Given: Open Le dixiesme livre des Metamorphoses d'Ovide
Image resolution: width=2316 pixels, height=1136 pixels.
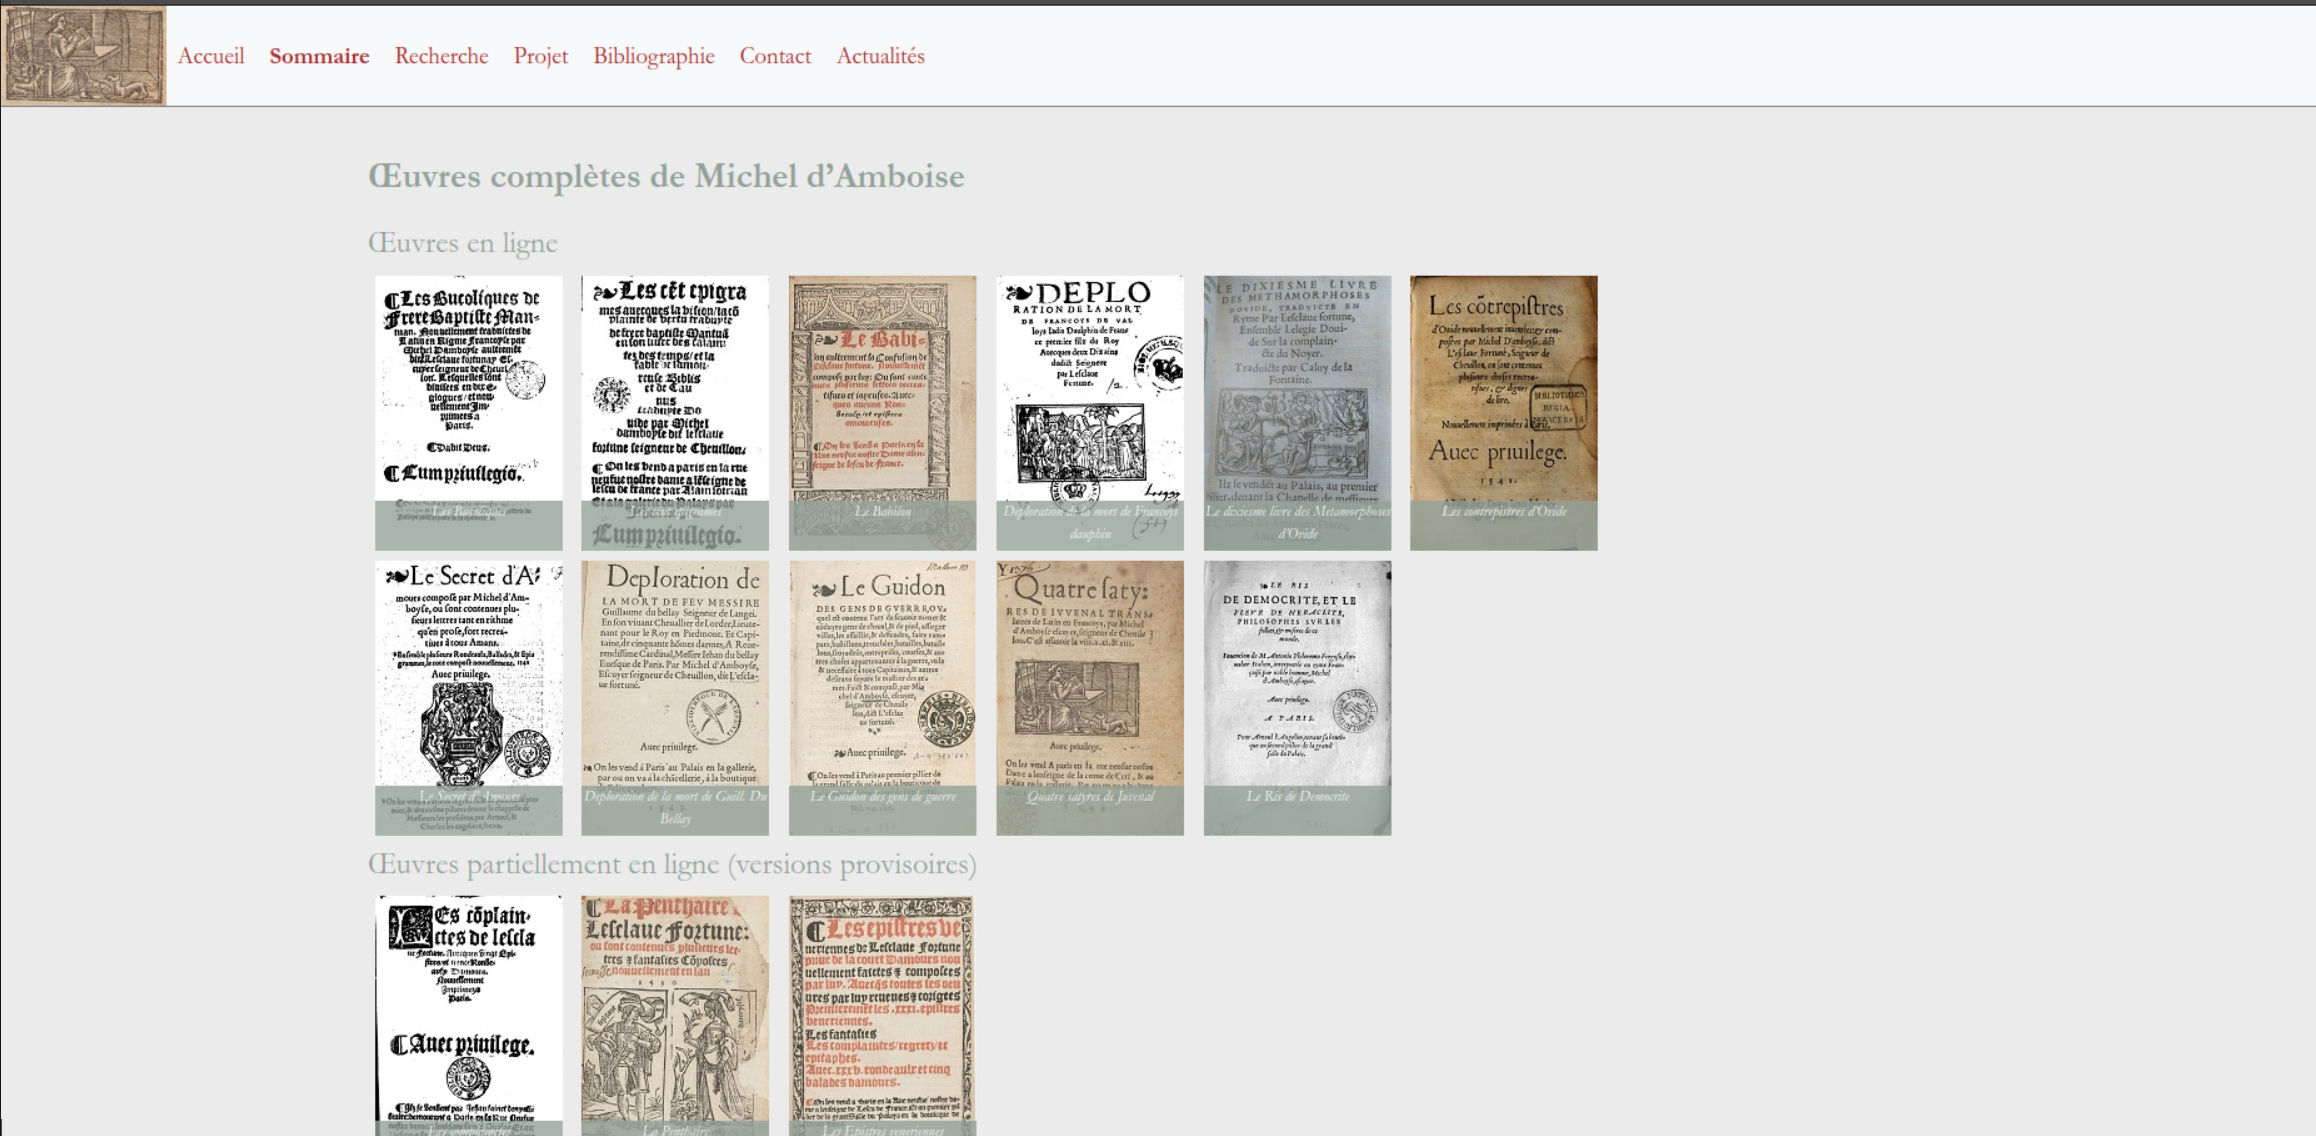Looking at the screenshot, I should click(1297, 413).
